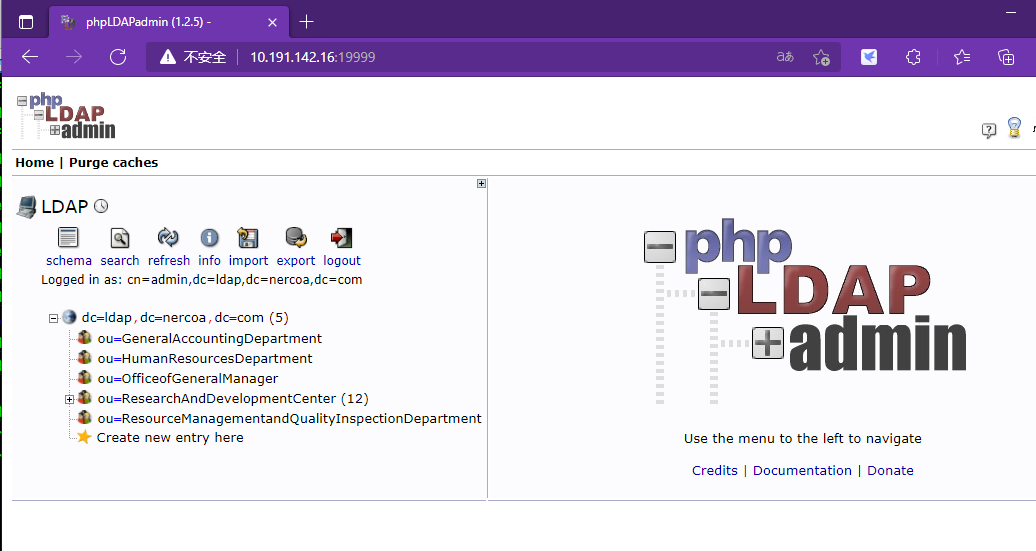Click the info text link
1036x551 pixels.
[209, 260]
